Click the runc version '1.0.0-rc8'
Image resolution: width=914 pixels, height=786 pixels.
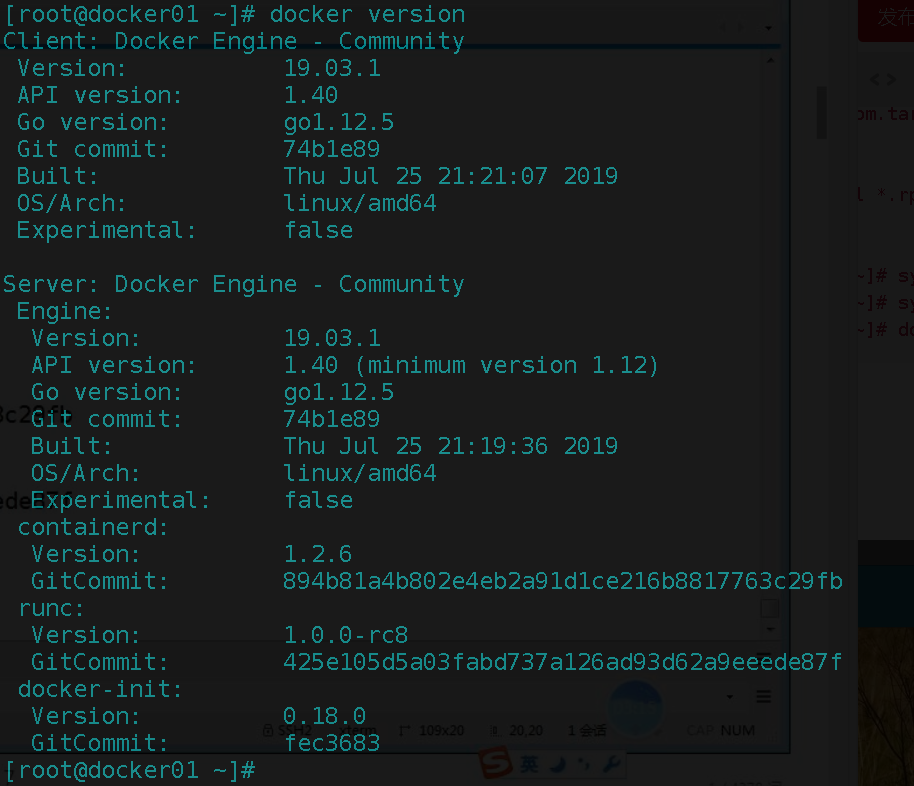click(346, 635)
